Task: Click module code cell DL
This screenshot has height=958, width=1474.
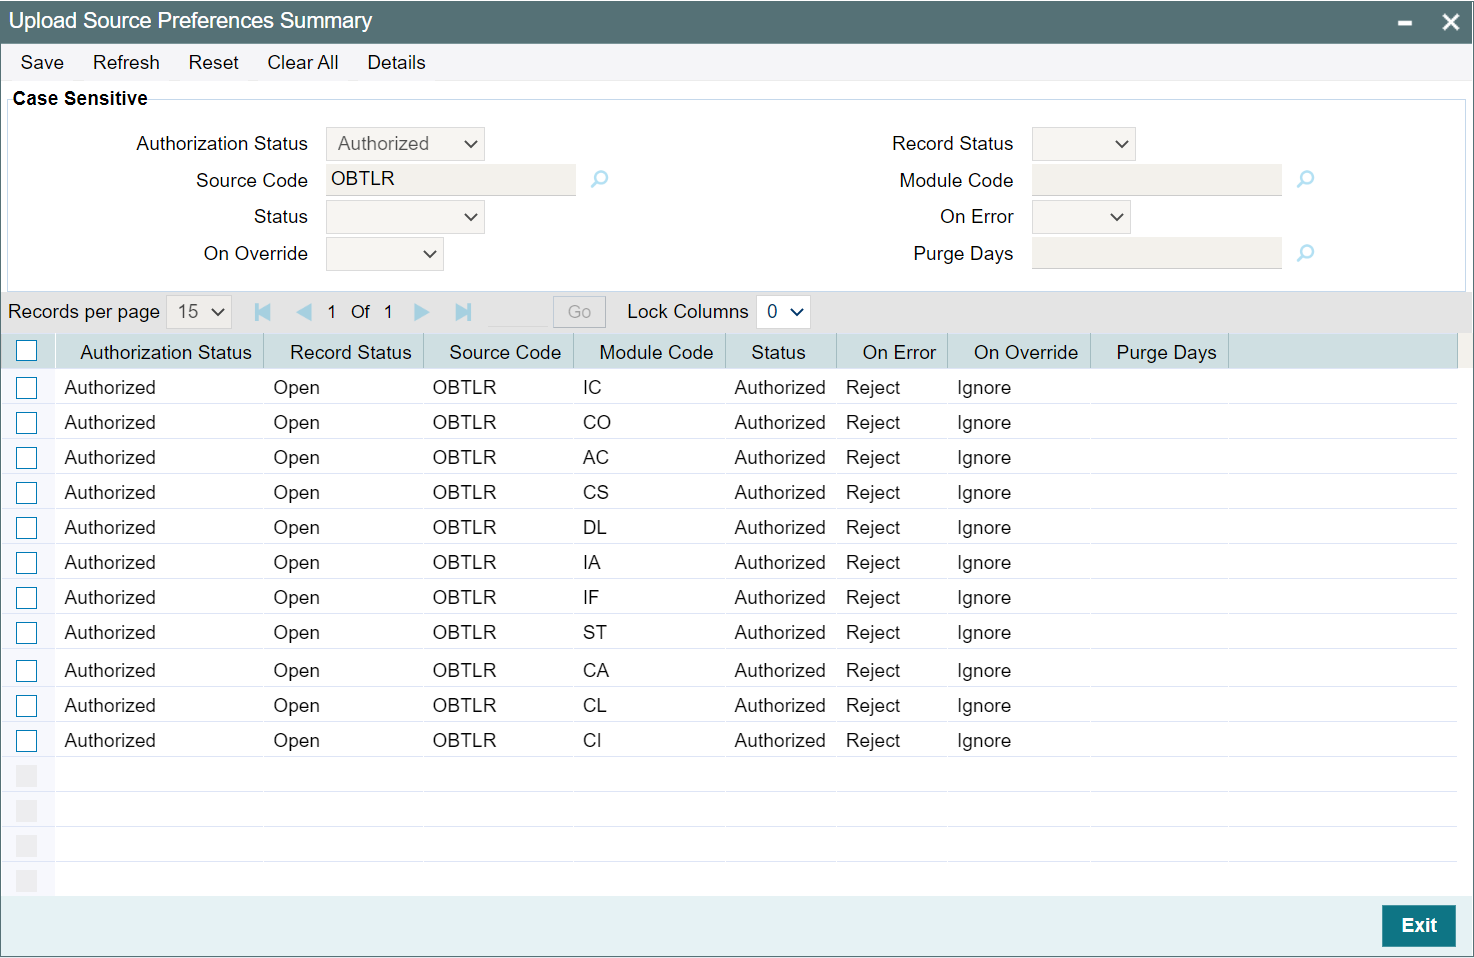Action: 595,527
